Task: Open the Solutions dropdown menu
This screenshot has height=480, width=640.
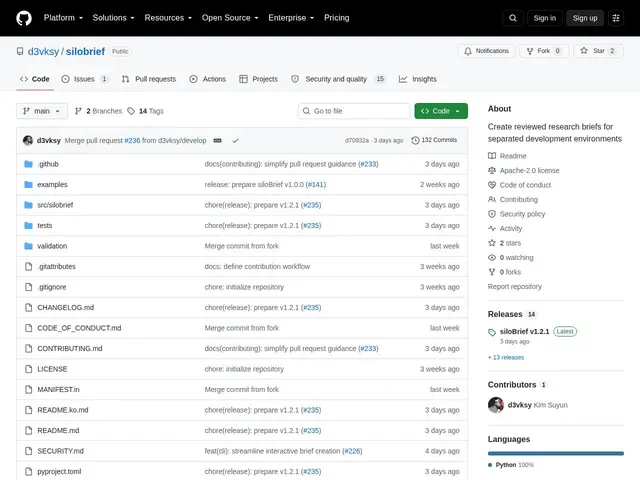Action: (113, 18)
